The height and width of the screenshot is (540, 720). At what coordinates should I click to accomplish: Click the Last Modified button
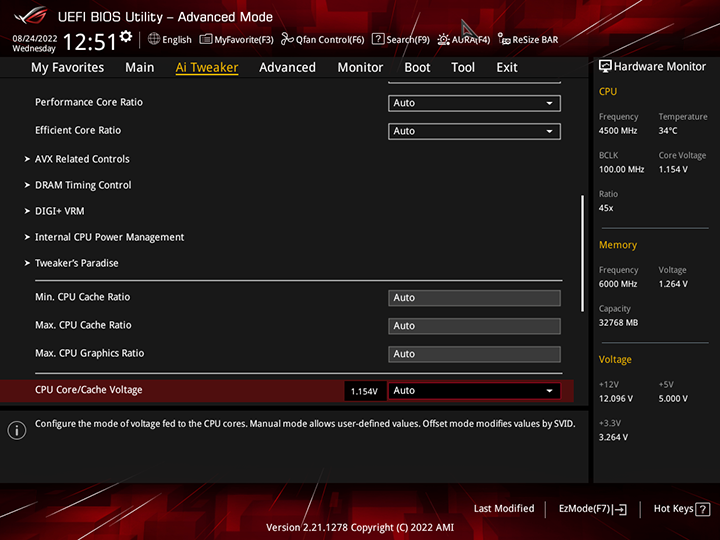(x=504, y=509)
